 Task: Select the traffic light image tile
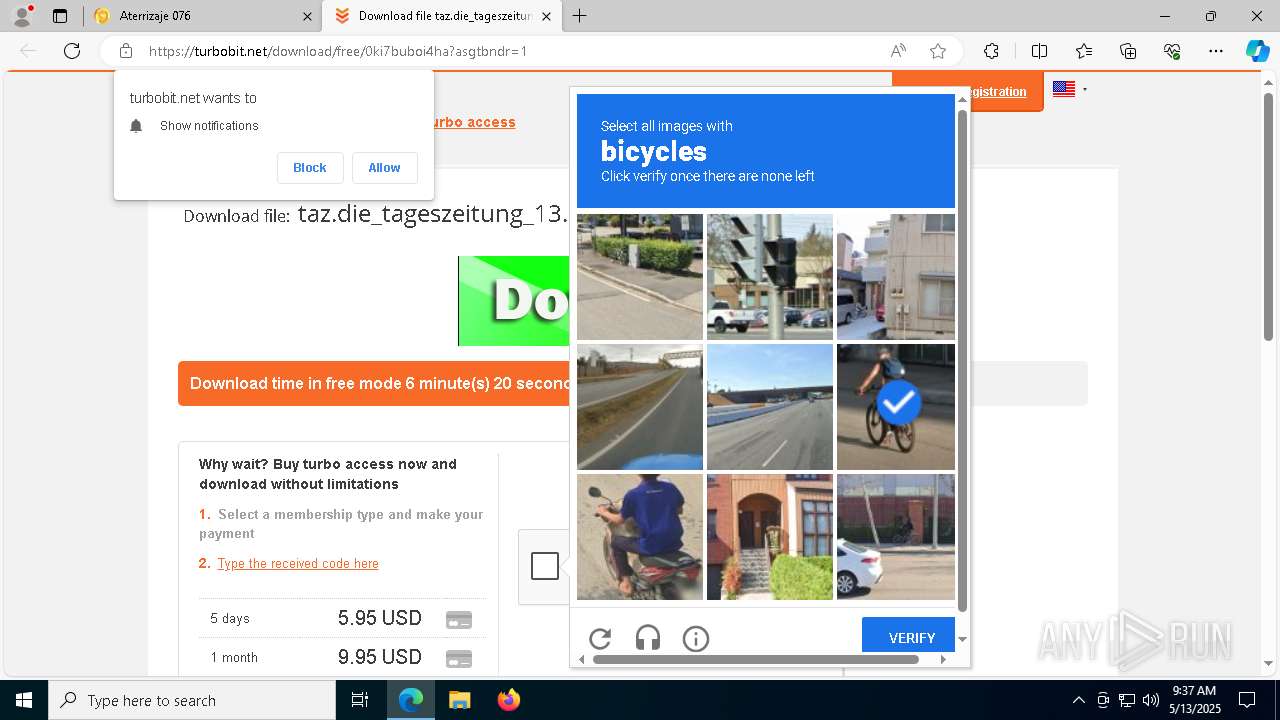(770, 277)
